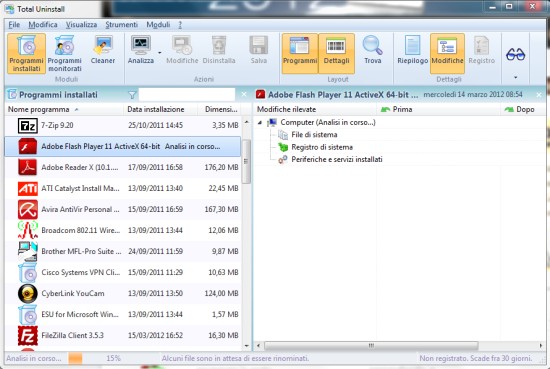The width and height of the screenshot is (550, 369).
Task: Focus the program filter search field
Action: pos(187,95)
